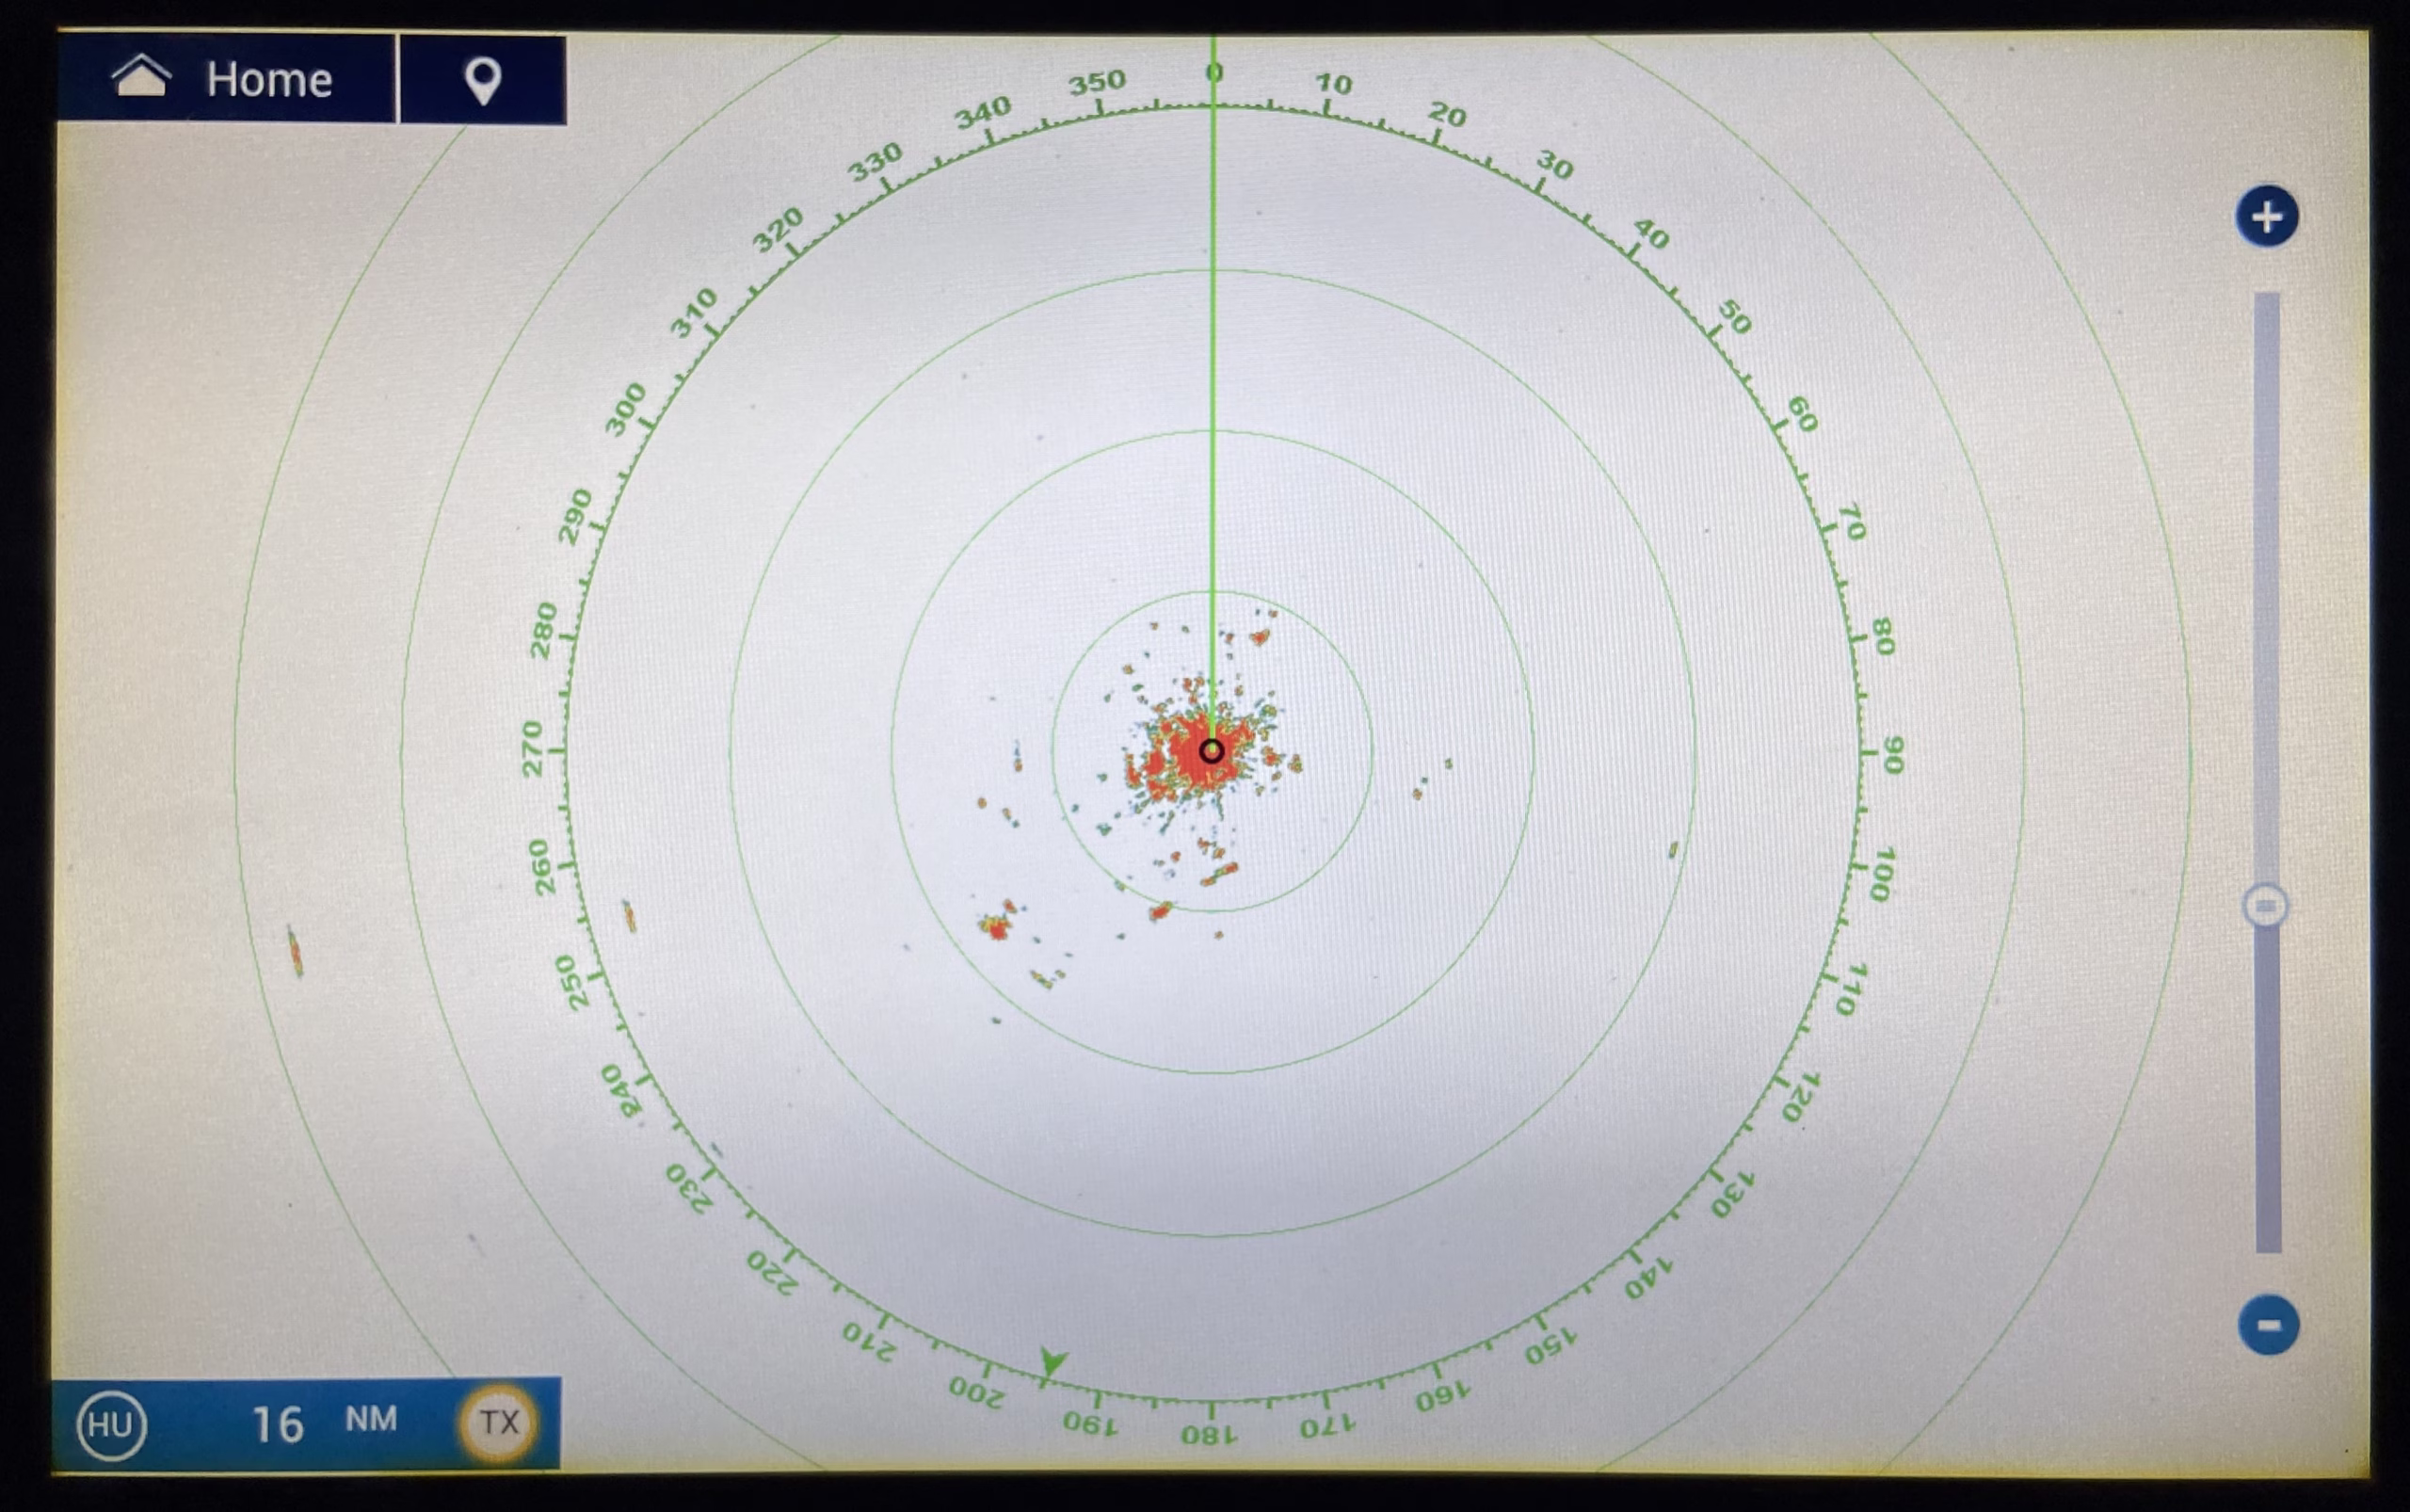This screenshot has height=1512, width=2410.
Task: Toggle the TX radar transmit button
Action: point(498,1422)
